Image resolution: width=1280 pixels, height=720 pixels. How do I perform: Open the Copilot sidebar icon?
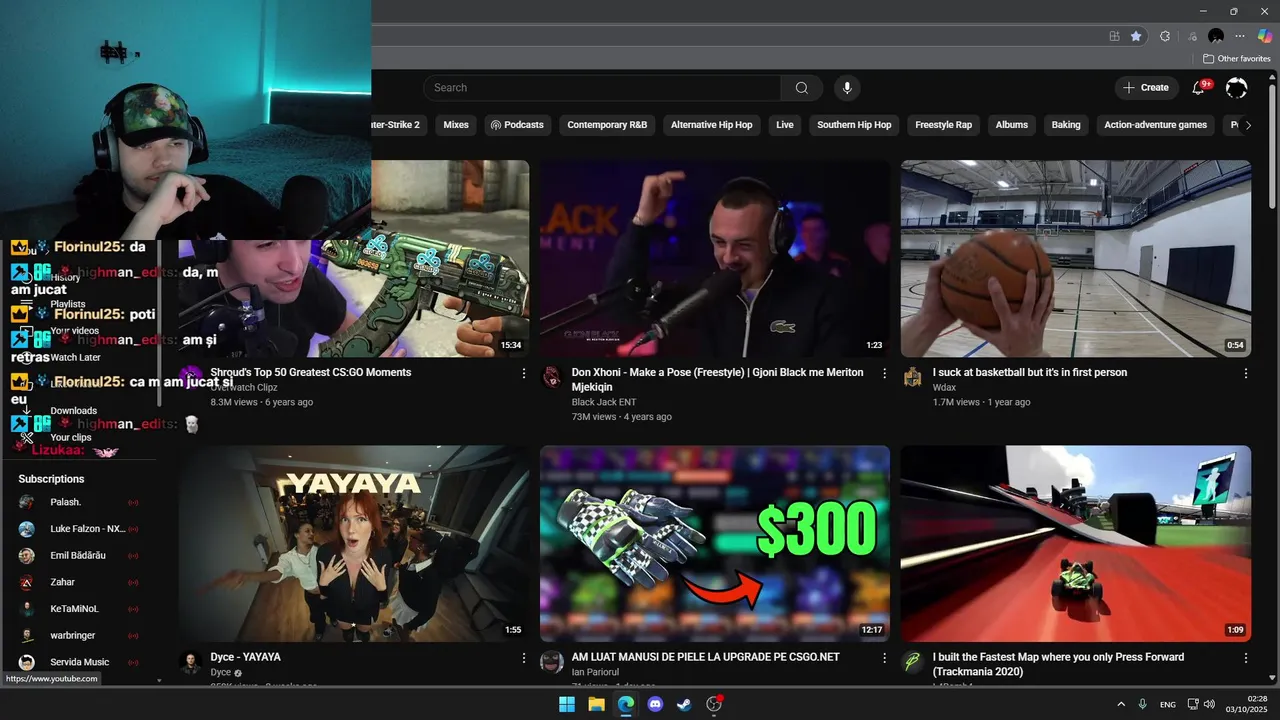(1265, 36)
